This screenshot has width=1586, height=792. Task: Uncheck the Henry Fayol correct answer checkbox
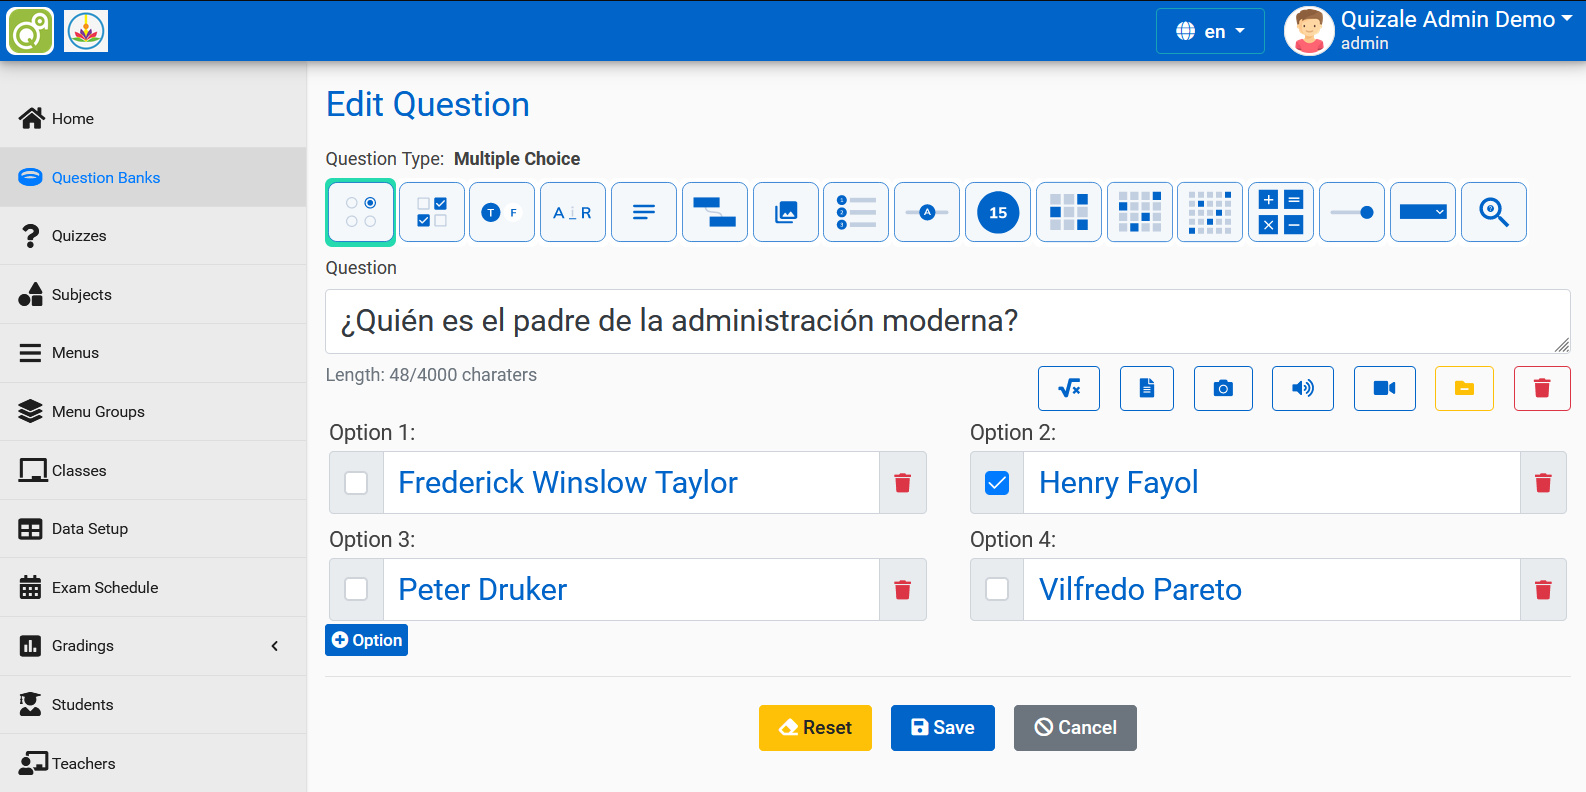tap(997, 483)
